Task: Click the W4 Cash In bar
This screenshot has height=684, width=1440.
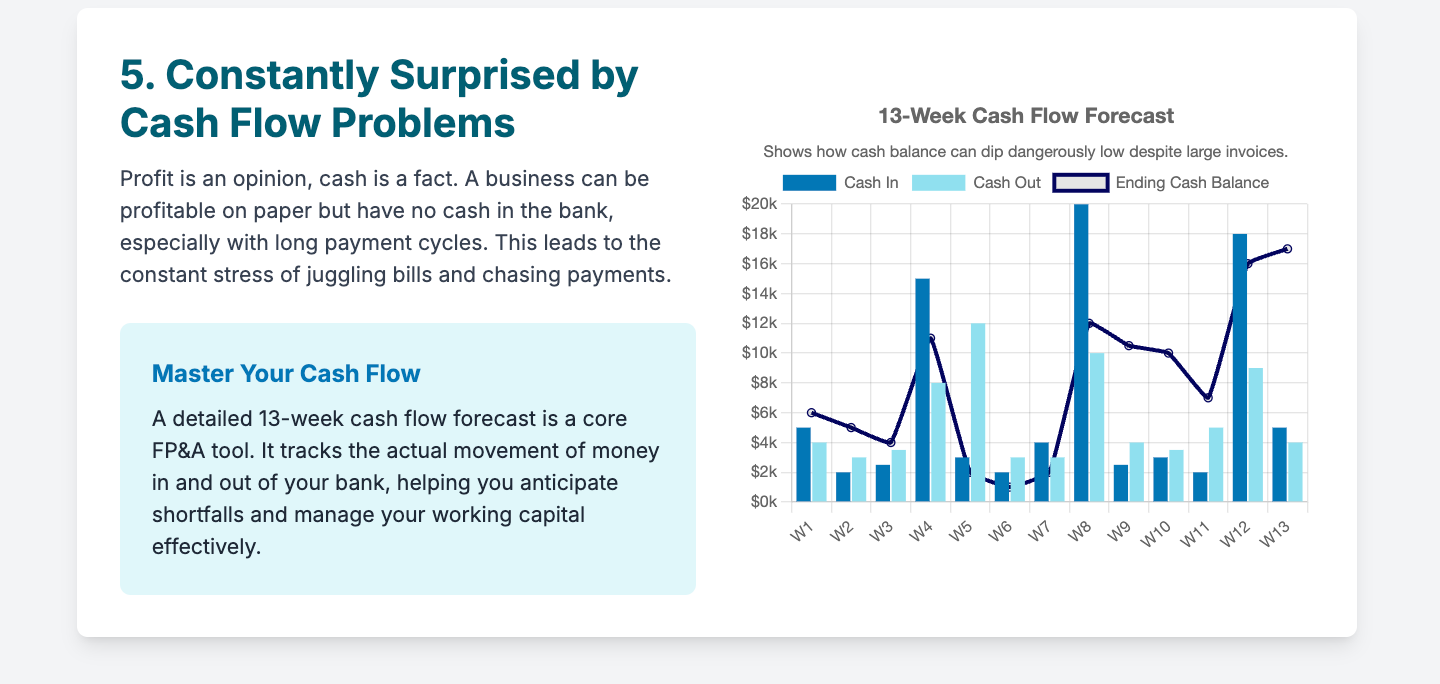Action: pyautogui.click(x=922, y=390)
